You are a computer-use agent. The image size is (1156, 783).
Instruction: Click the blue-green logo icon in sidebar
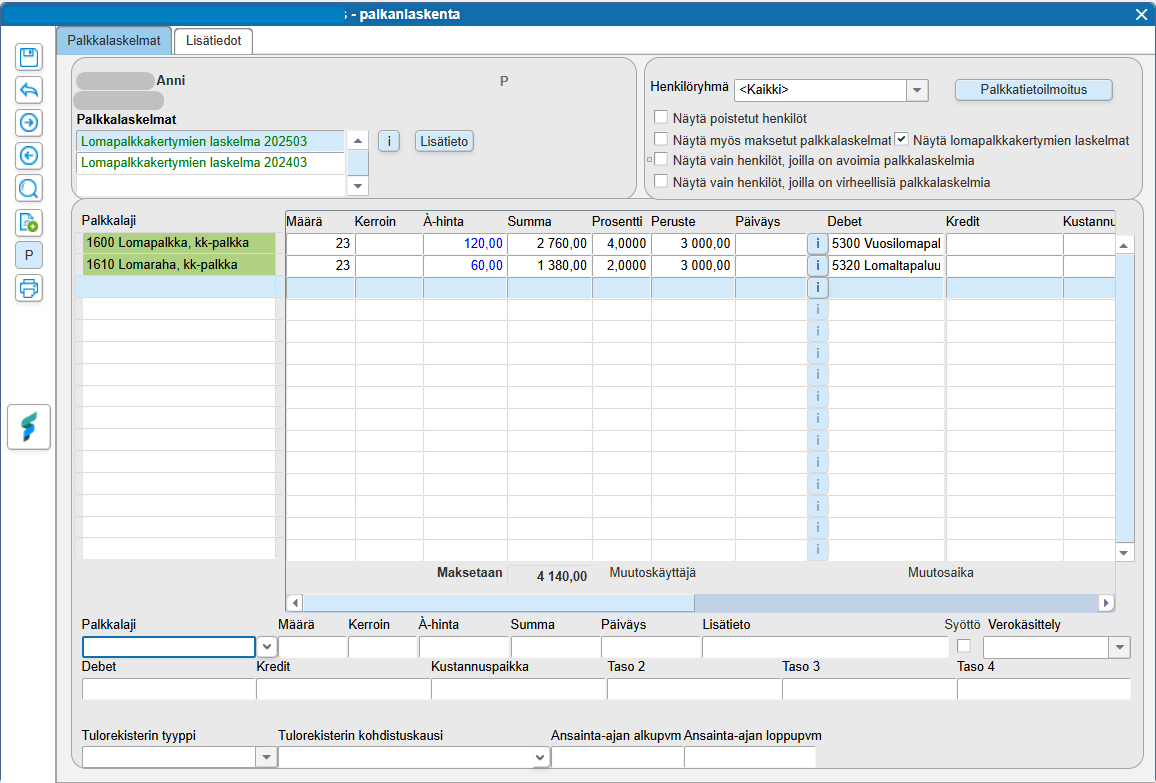click(29, 427)
